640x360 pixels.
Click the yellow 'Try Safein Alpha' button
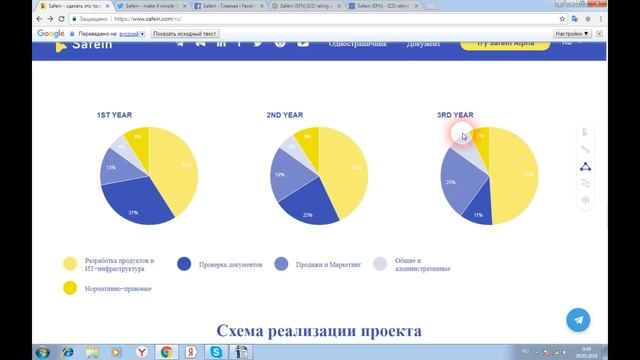coord(505,45)
